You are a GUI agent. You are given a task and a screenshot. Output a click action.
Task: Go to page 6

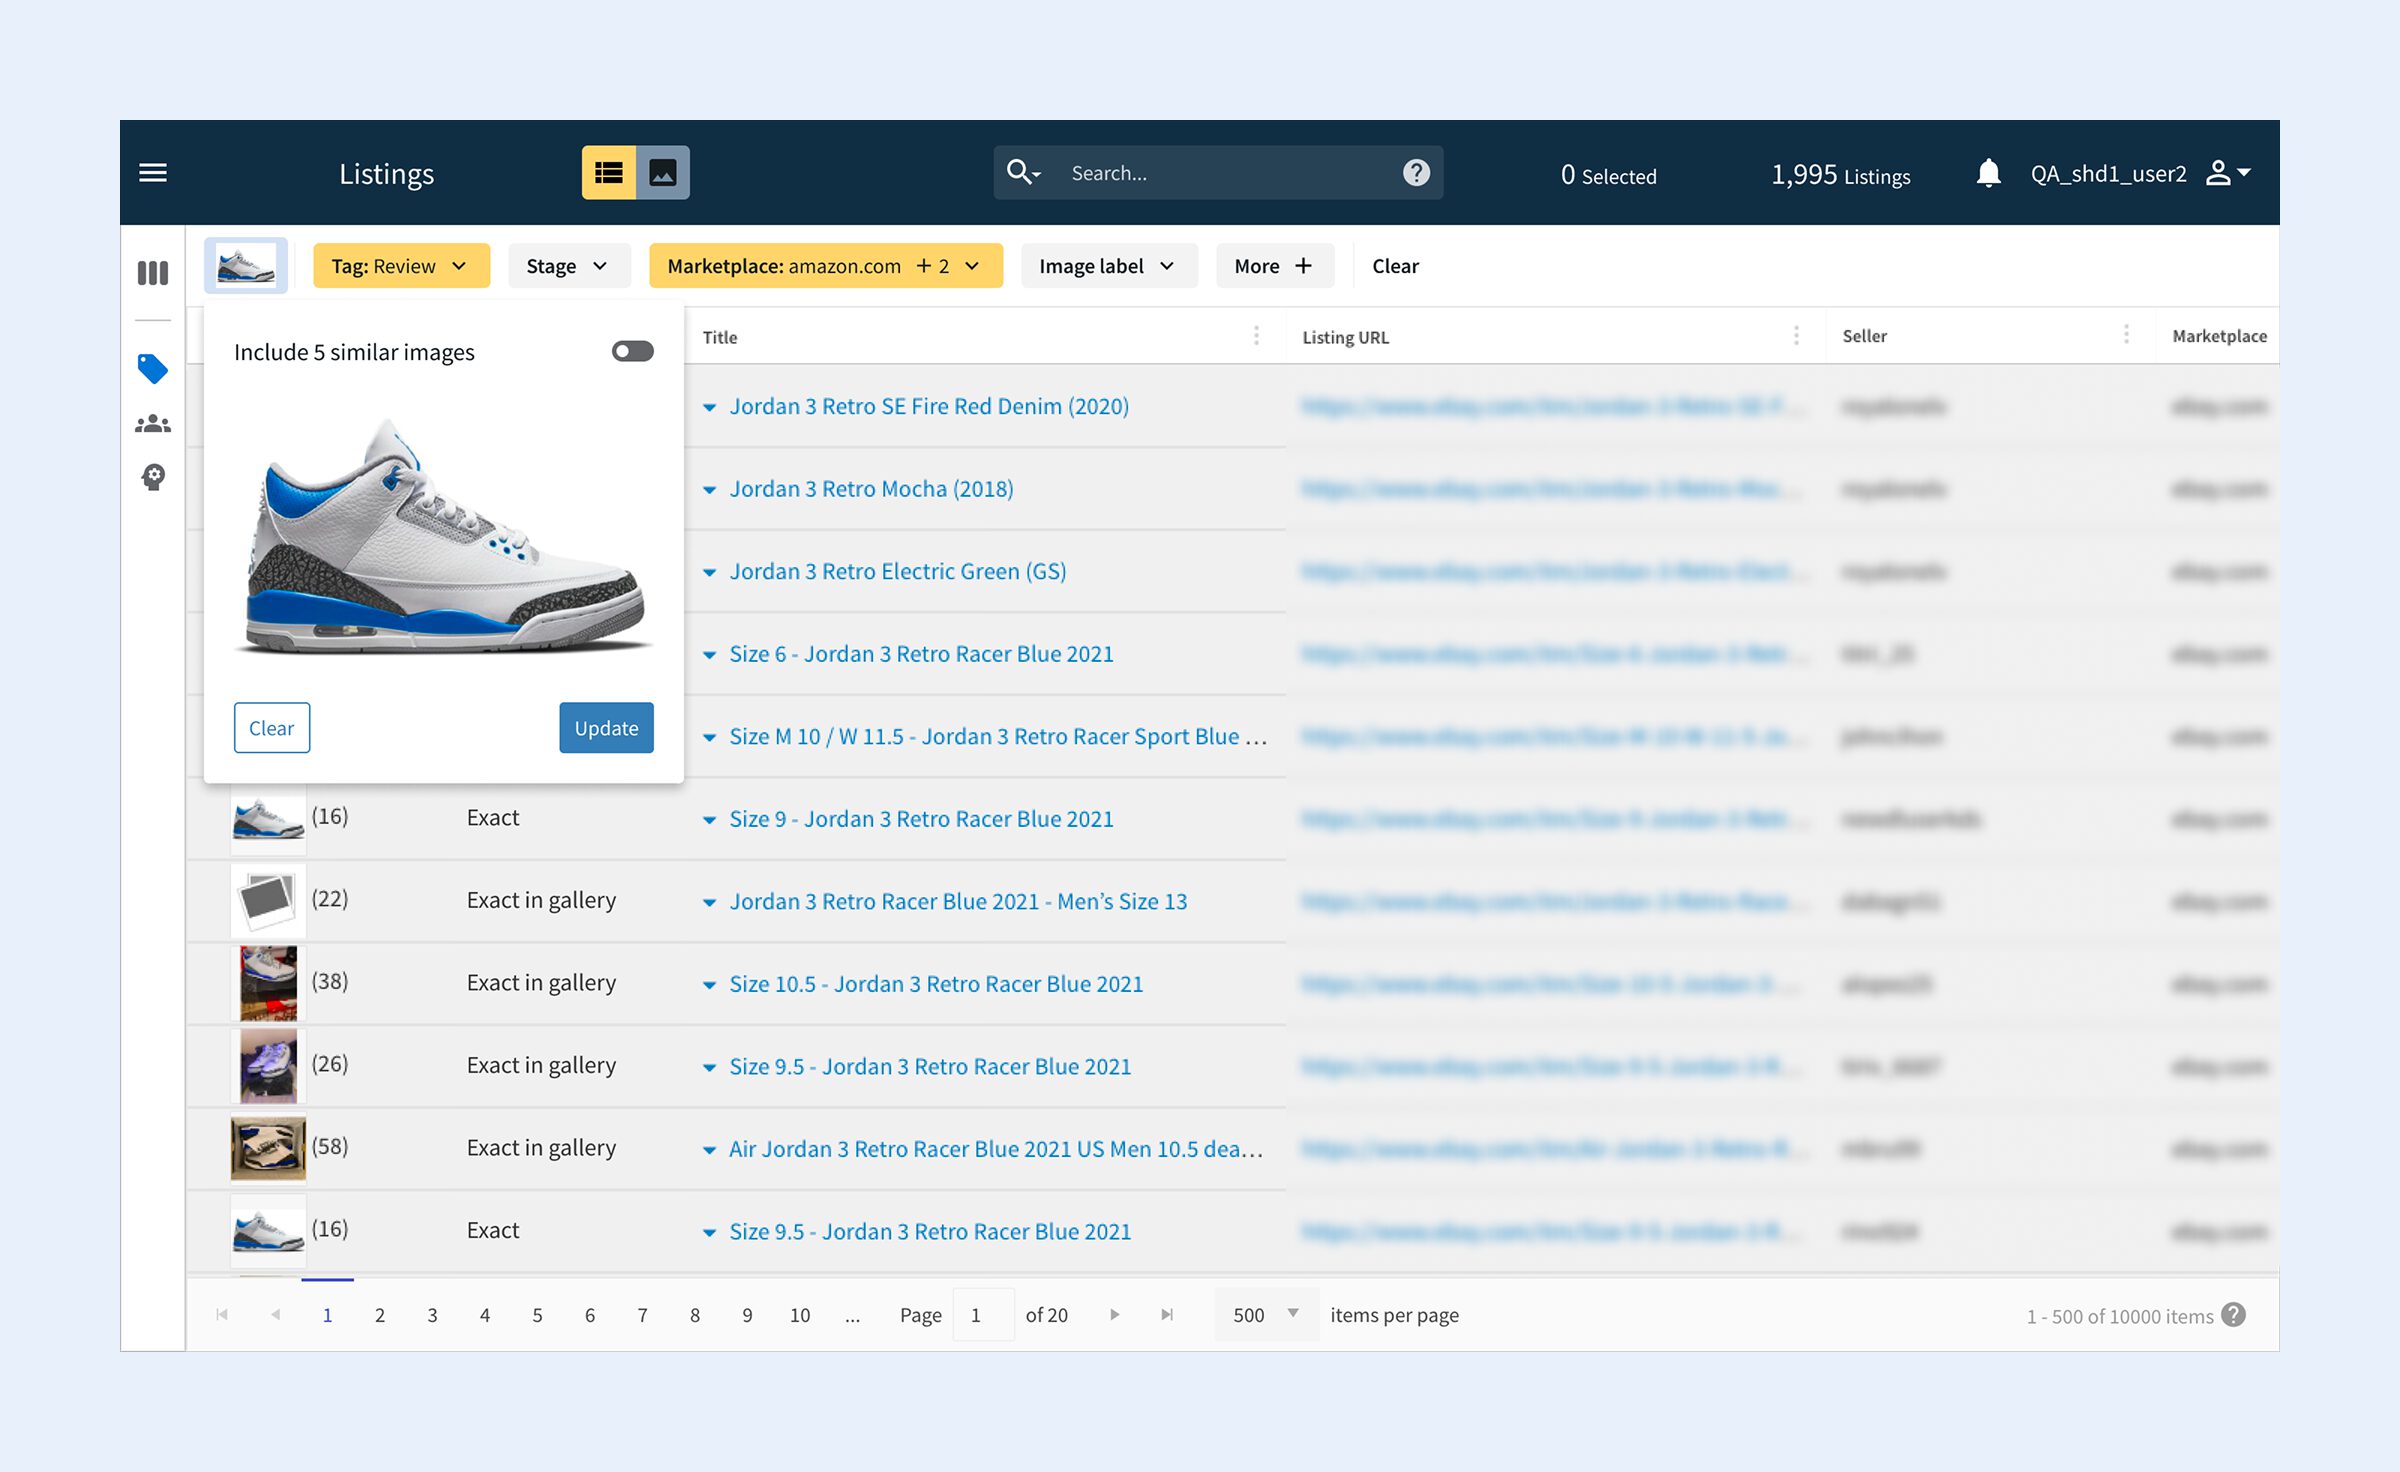(590, 1315)
